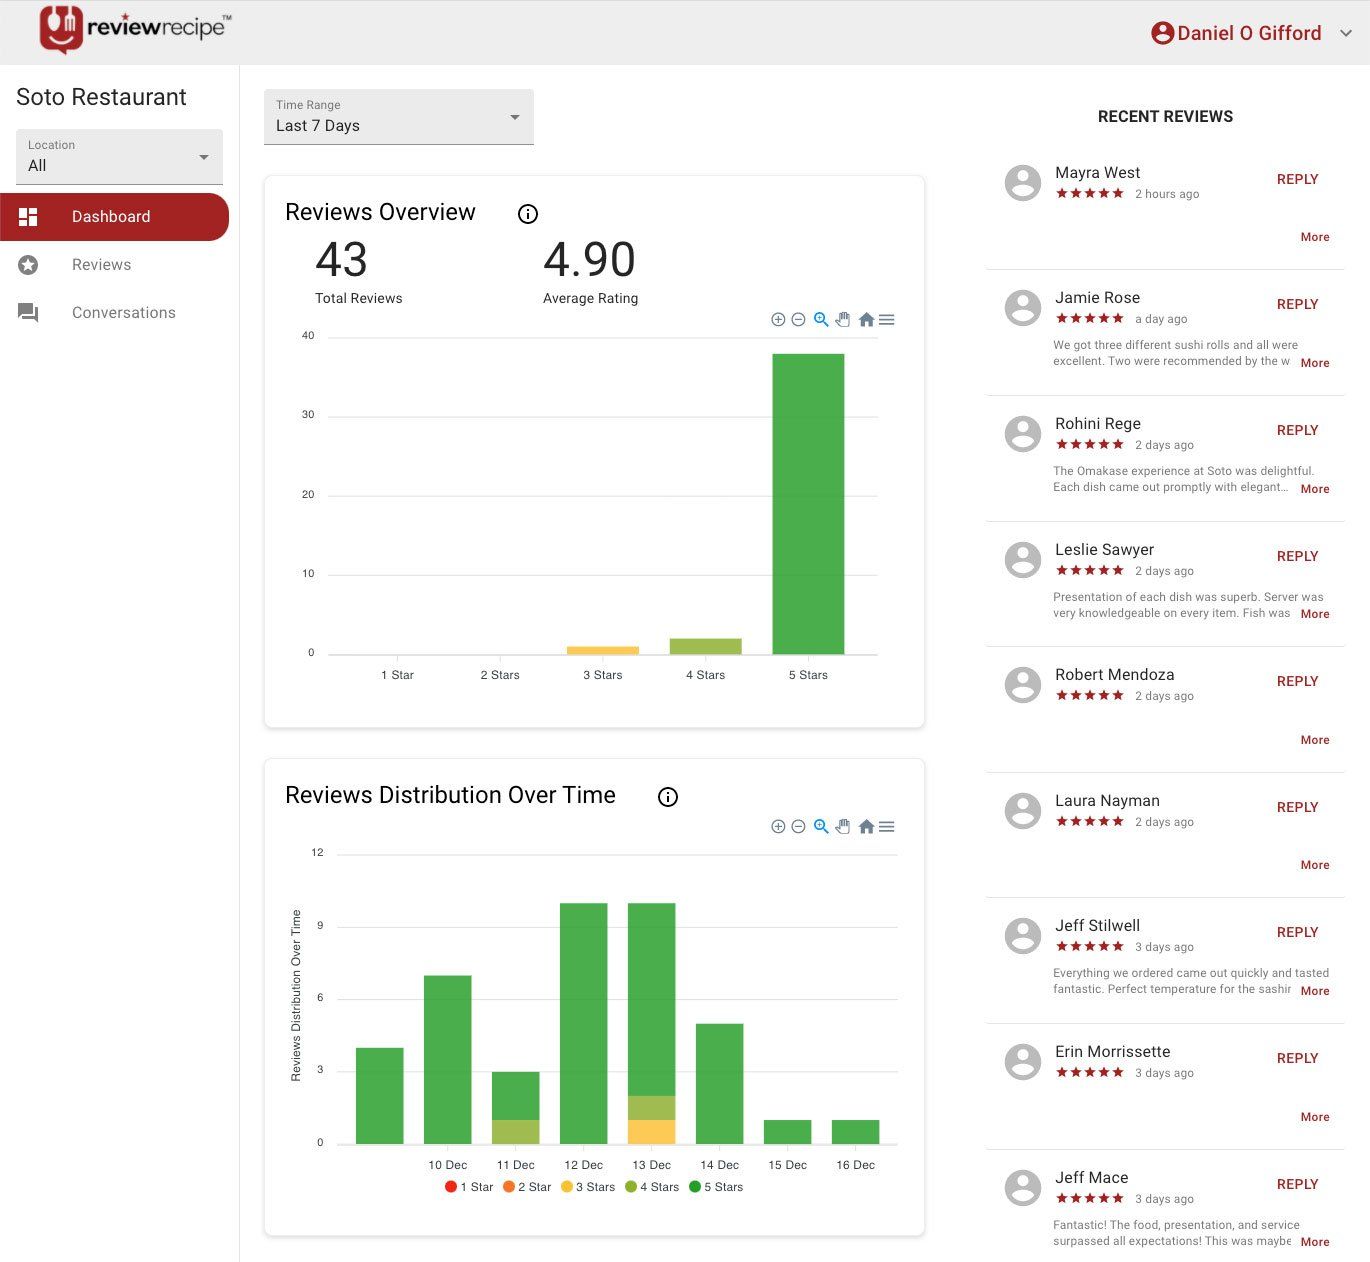This screenshot has width=1370, height=1262.
Task: Open Conversations from the sidebar
Action: (x=123, y=313)
